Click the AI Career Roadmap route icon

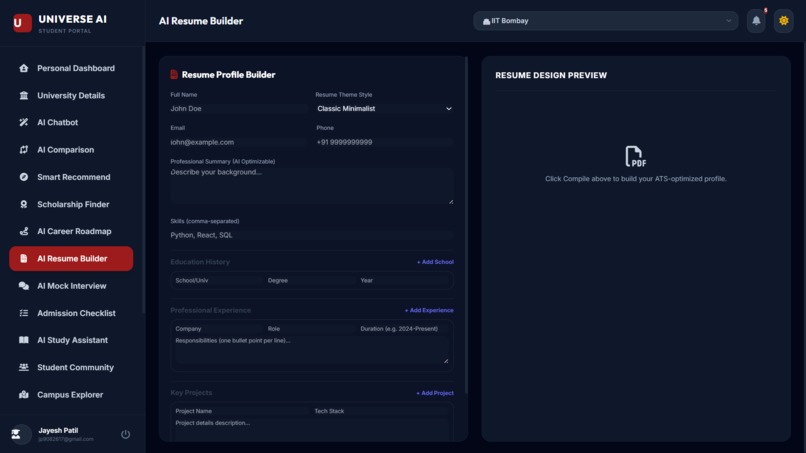pos(24,231)
